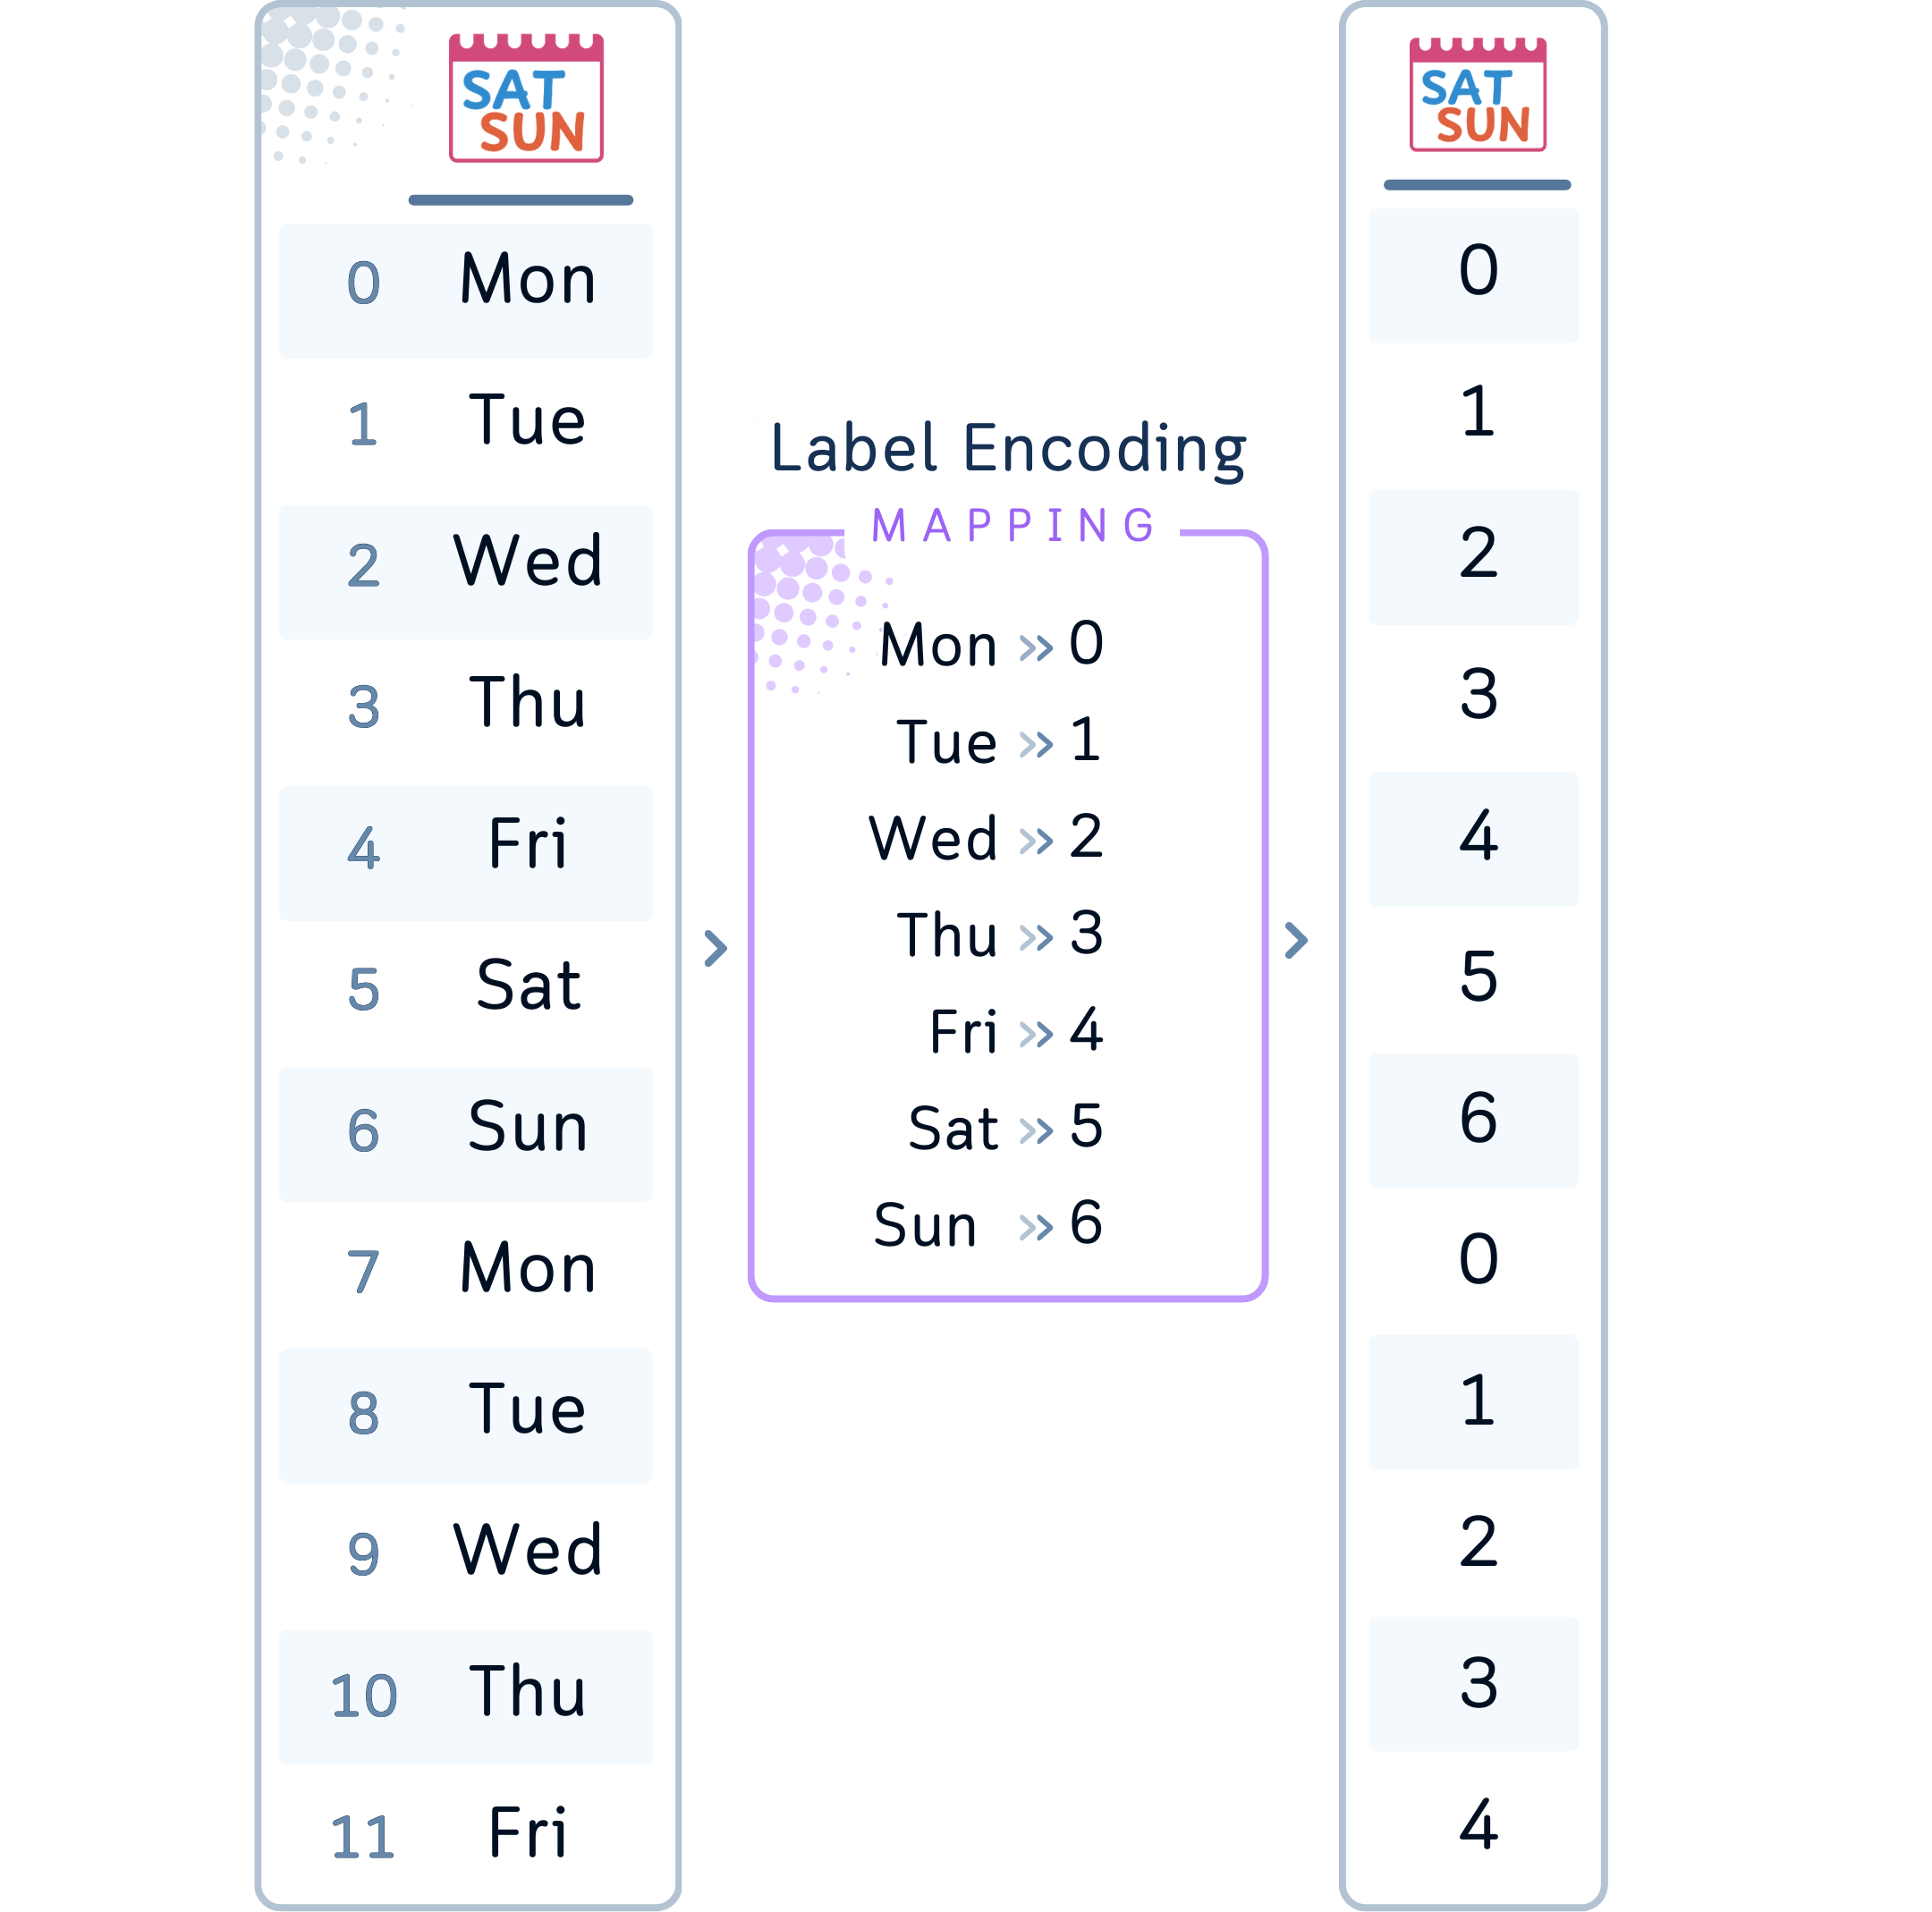Click the double arrow beside Fri mapping

(1036, 1033)
